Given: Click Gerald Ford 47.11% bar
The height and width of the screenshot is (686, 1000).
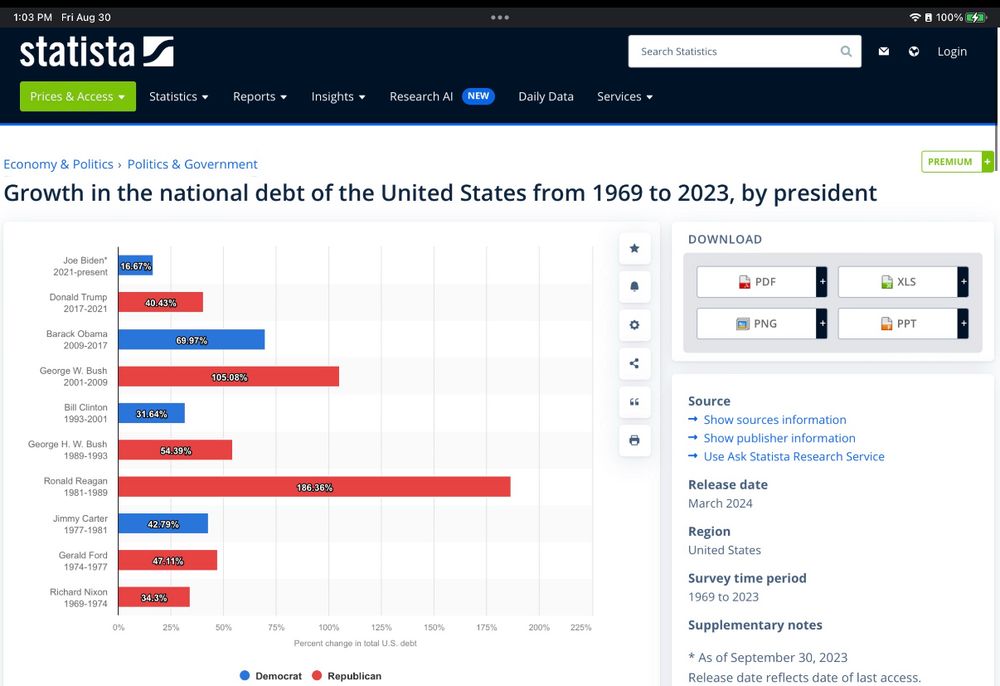Looking at the screenshot, I should coord(168,560).
